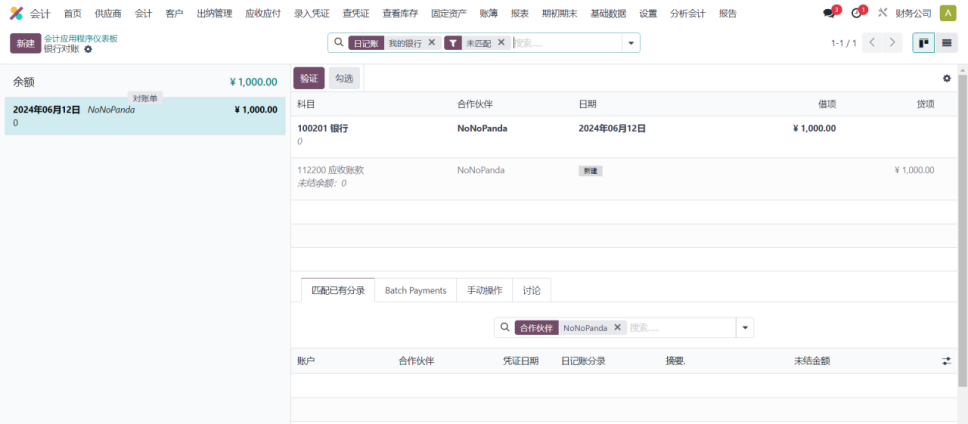This screenshot has width=968, height=424.
Task: Open the 手动操作 tab
Action: click(484, 290)
